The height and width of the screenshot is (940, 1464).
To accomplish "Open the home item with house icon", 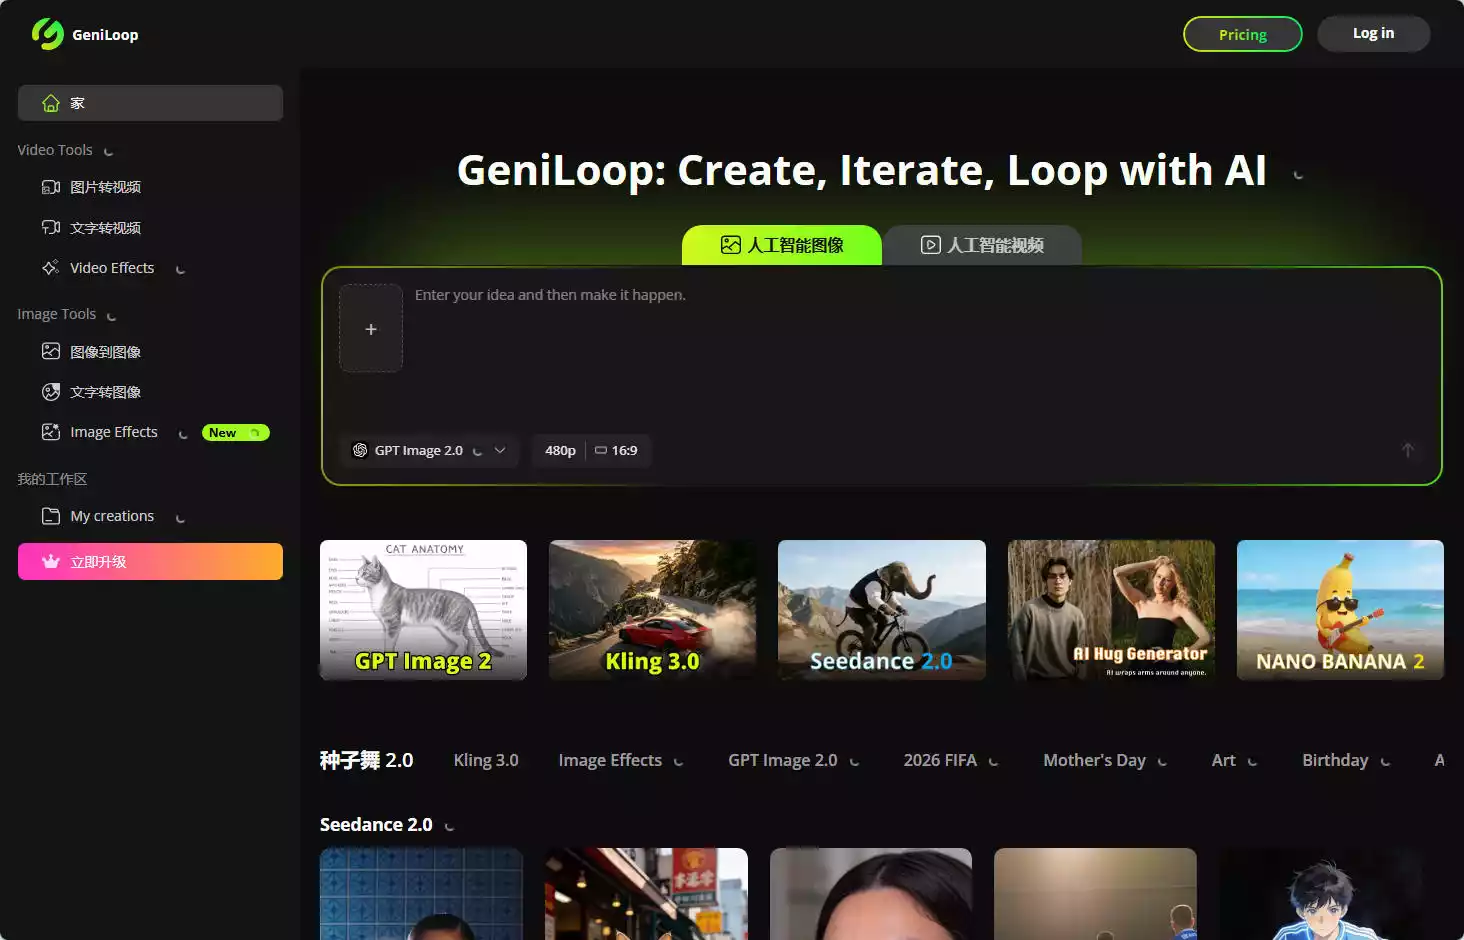I will point(150,103).
